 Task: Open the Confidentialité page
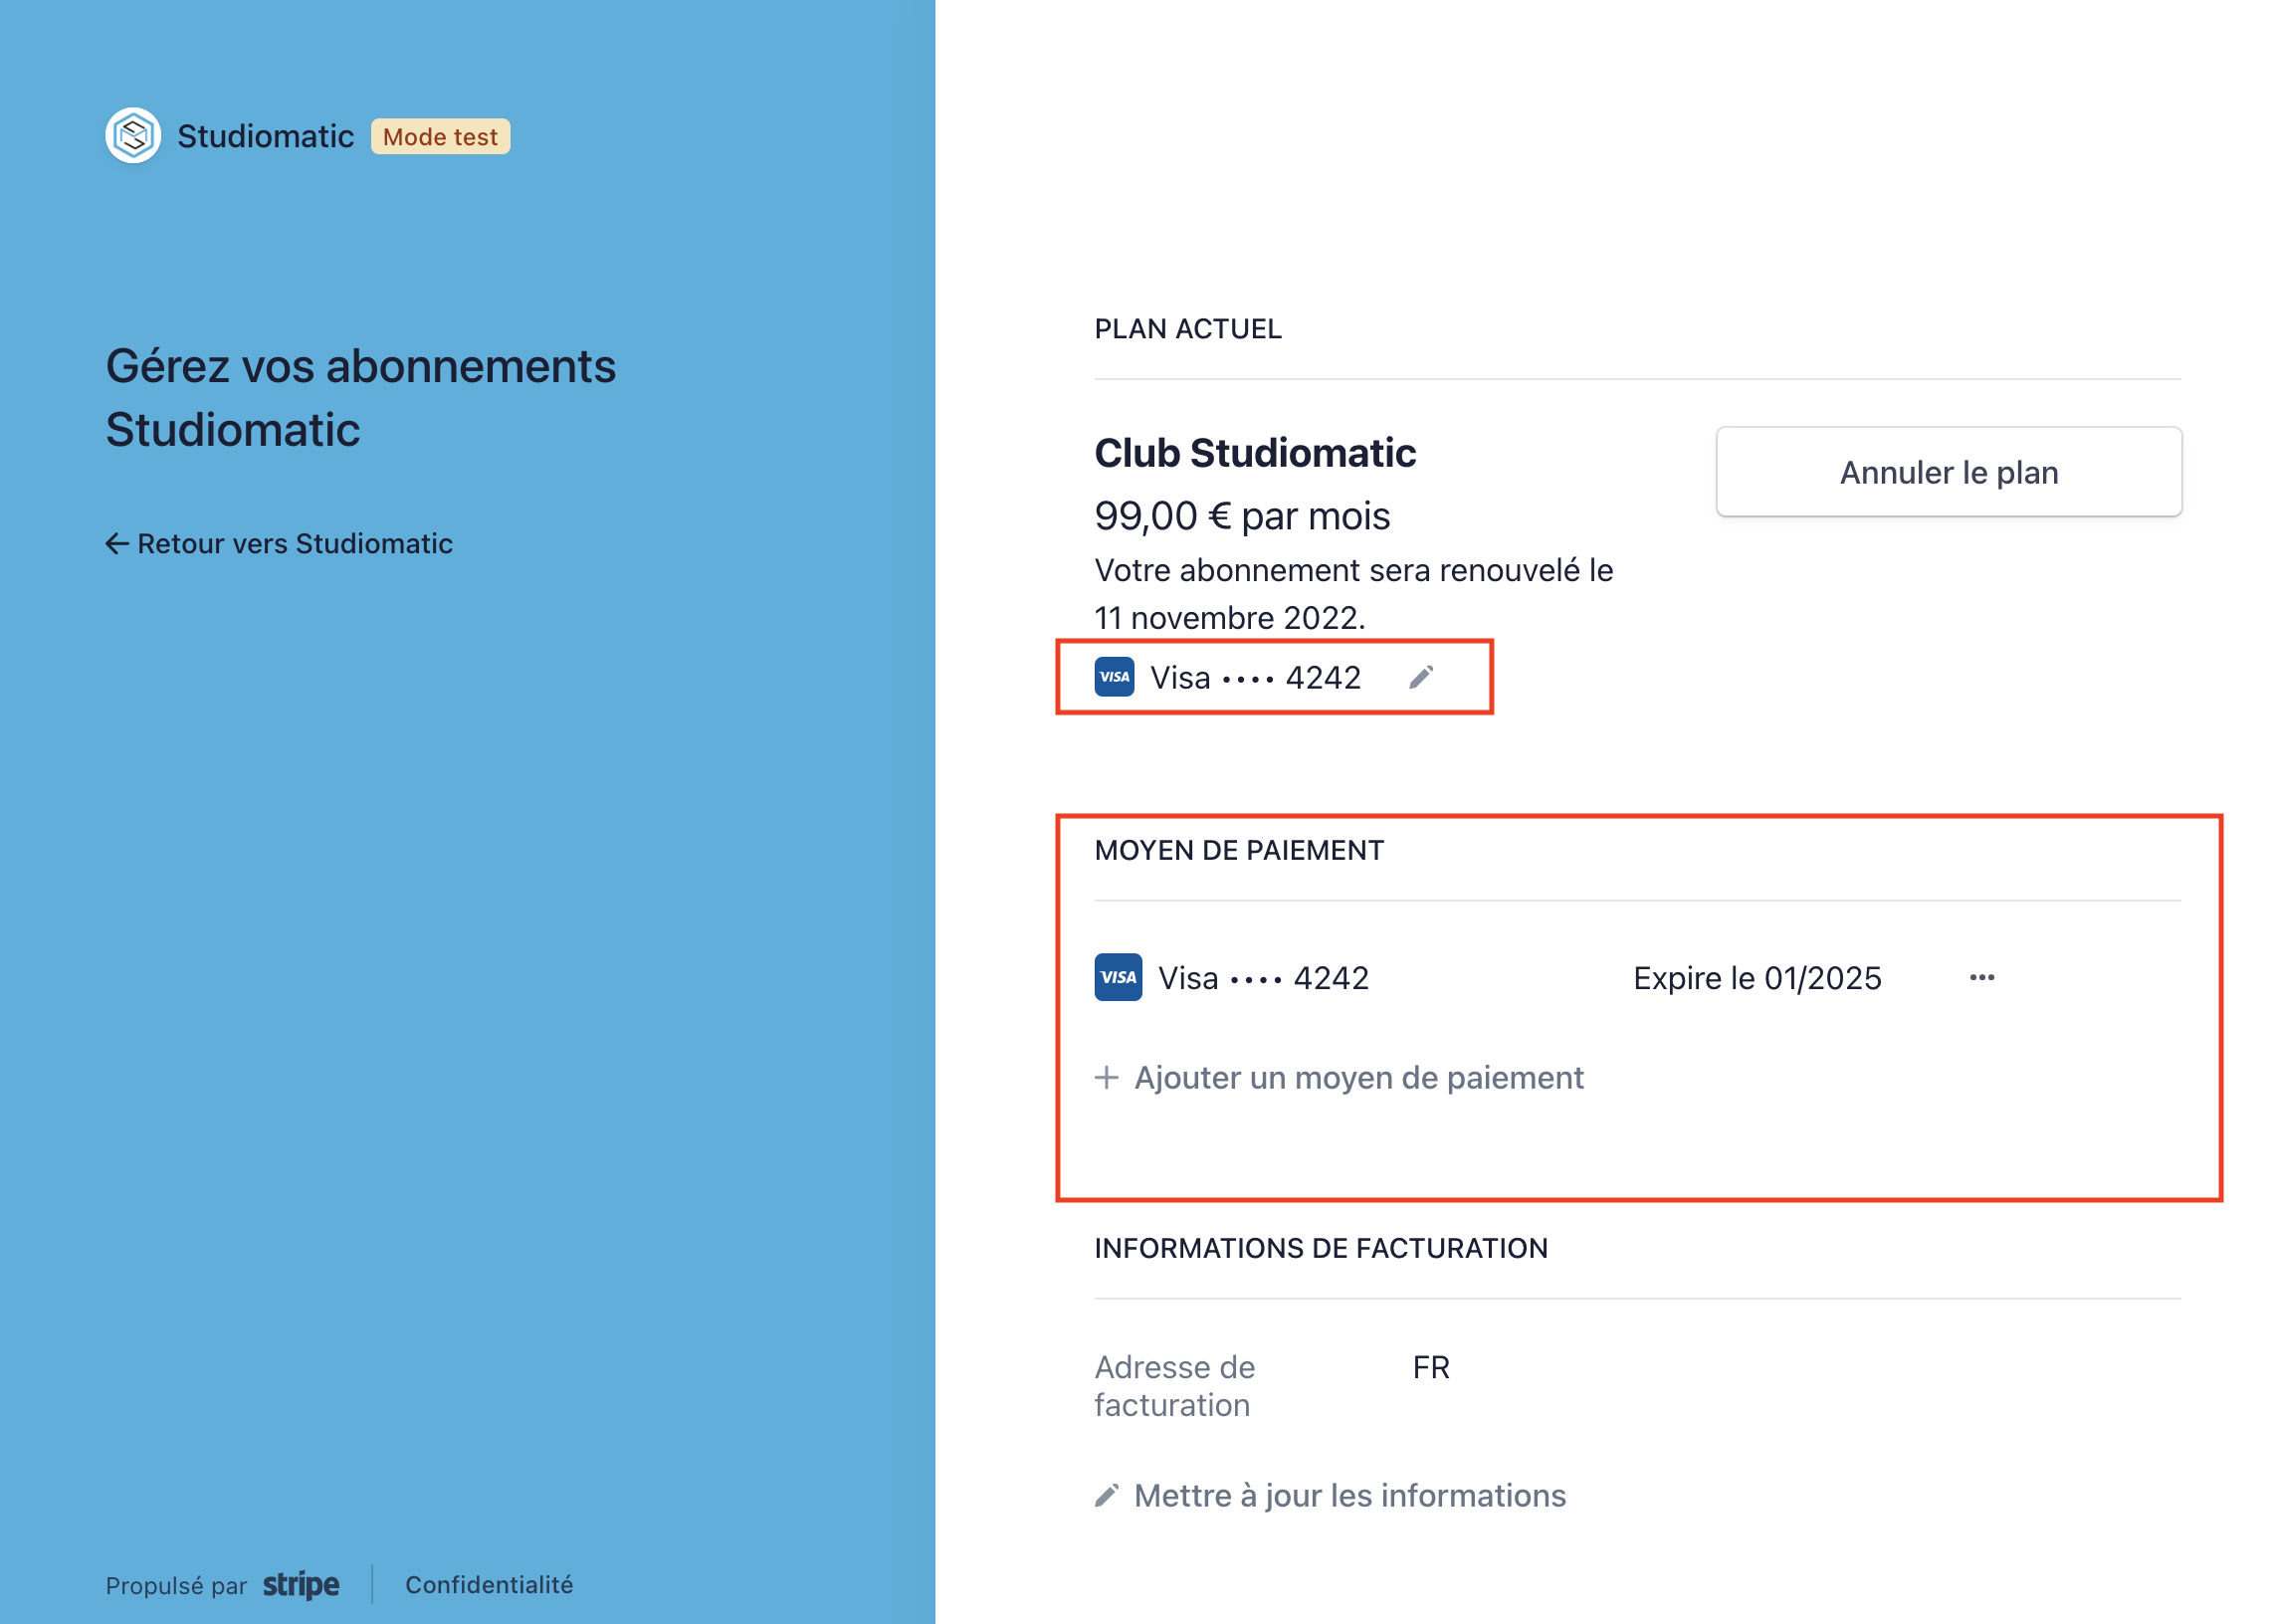[x=488, y=1585]
